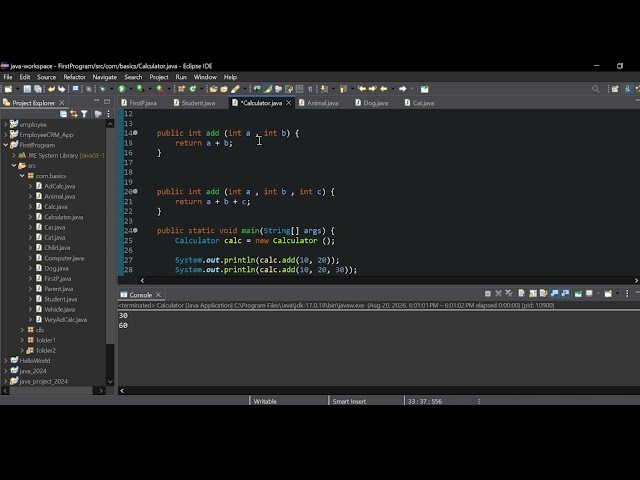
Task: Expand the HelloWorld project node
Action: click(6, 360)
